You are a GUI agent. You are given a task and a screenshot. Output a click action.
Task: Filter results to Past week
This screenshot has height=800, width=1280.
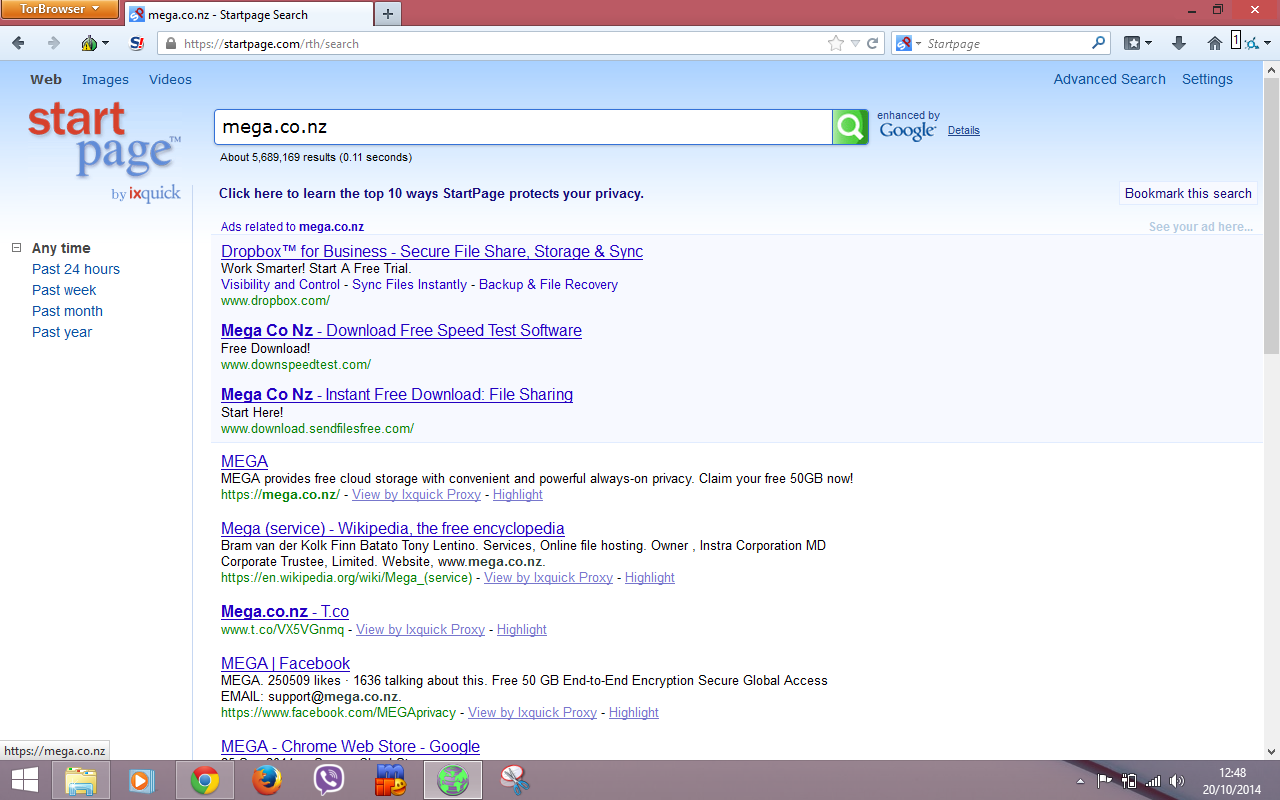tap(64, 290)
